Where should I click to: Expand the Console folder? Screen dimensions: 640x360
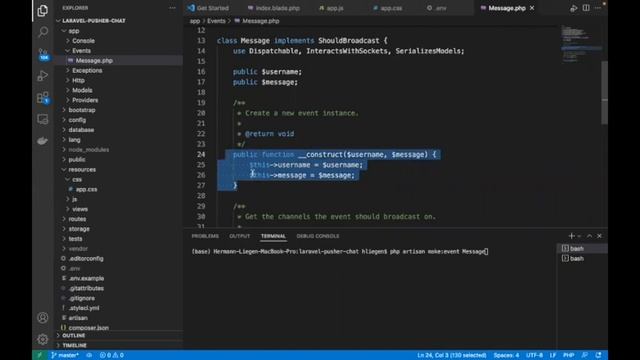pos(83,41)
